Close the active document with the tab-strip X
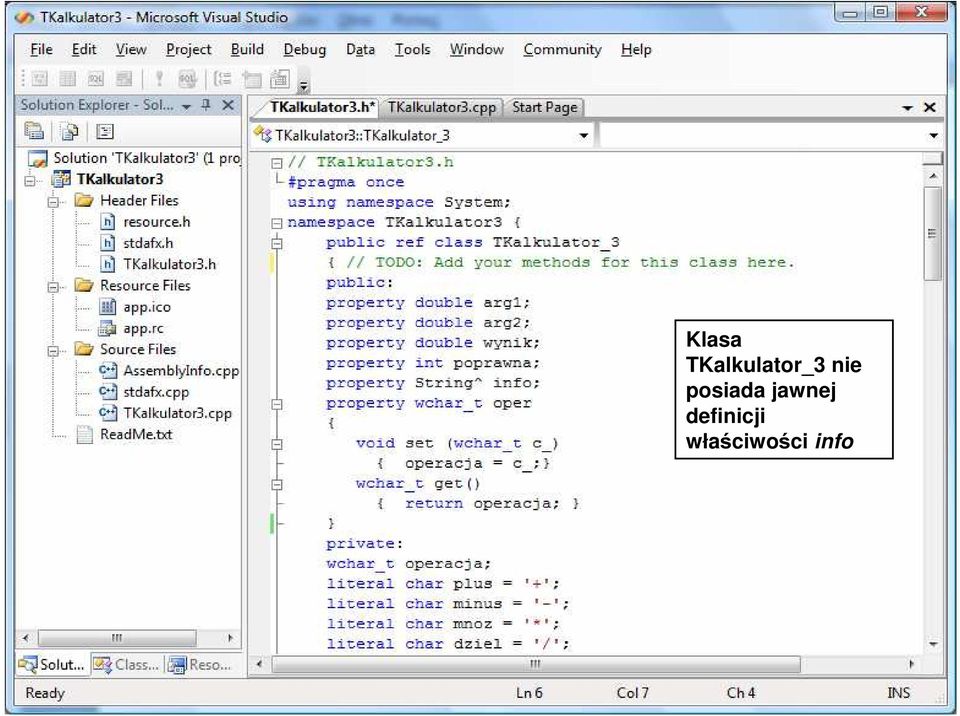The width and height of the screenshot is (960, 716). [929, 107]
